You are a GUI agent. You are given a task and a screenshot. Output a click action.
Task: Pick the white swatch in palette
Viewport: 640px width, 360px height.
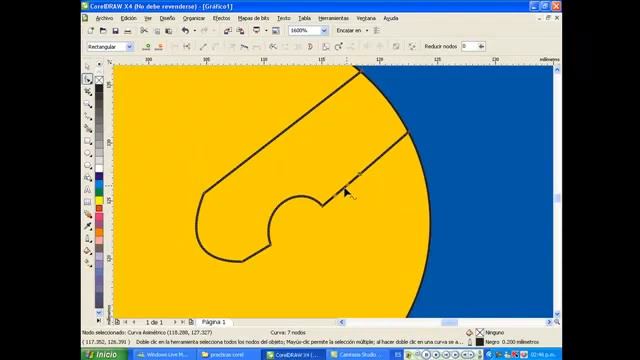pyautogui.click(x=99, y=169)
